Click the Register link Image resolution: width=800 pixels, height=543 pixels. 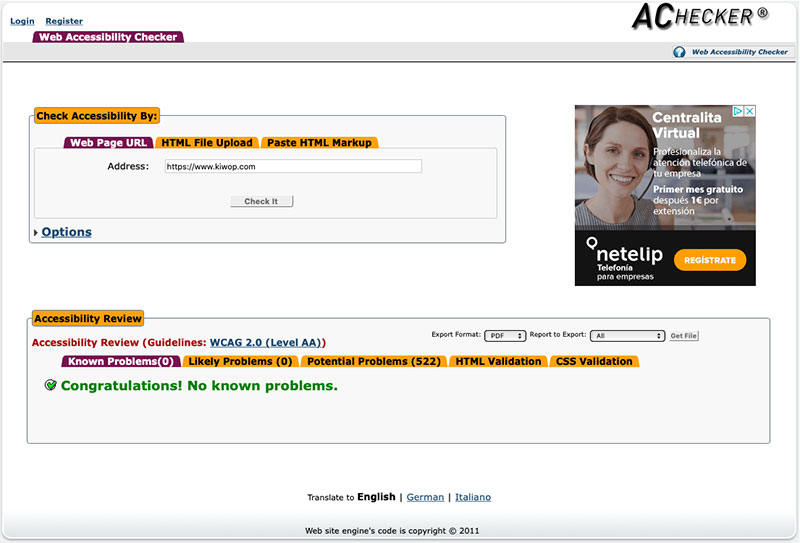coord(64,21)
